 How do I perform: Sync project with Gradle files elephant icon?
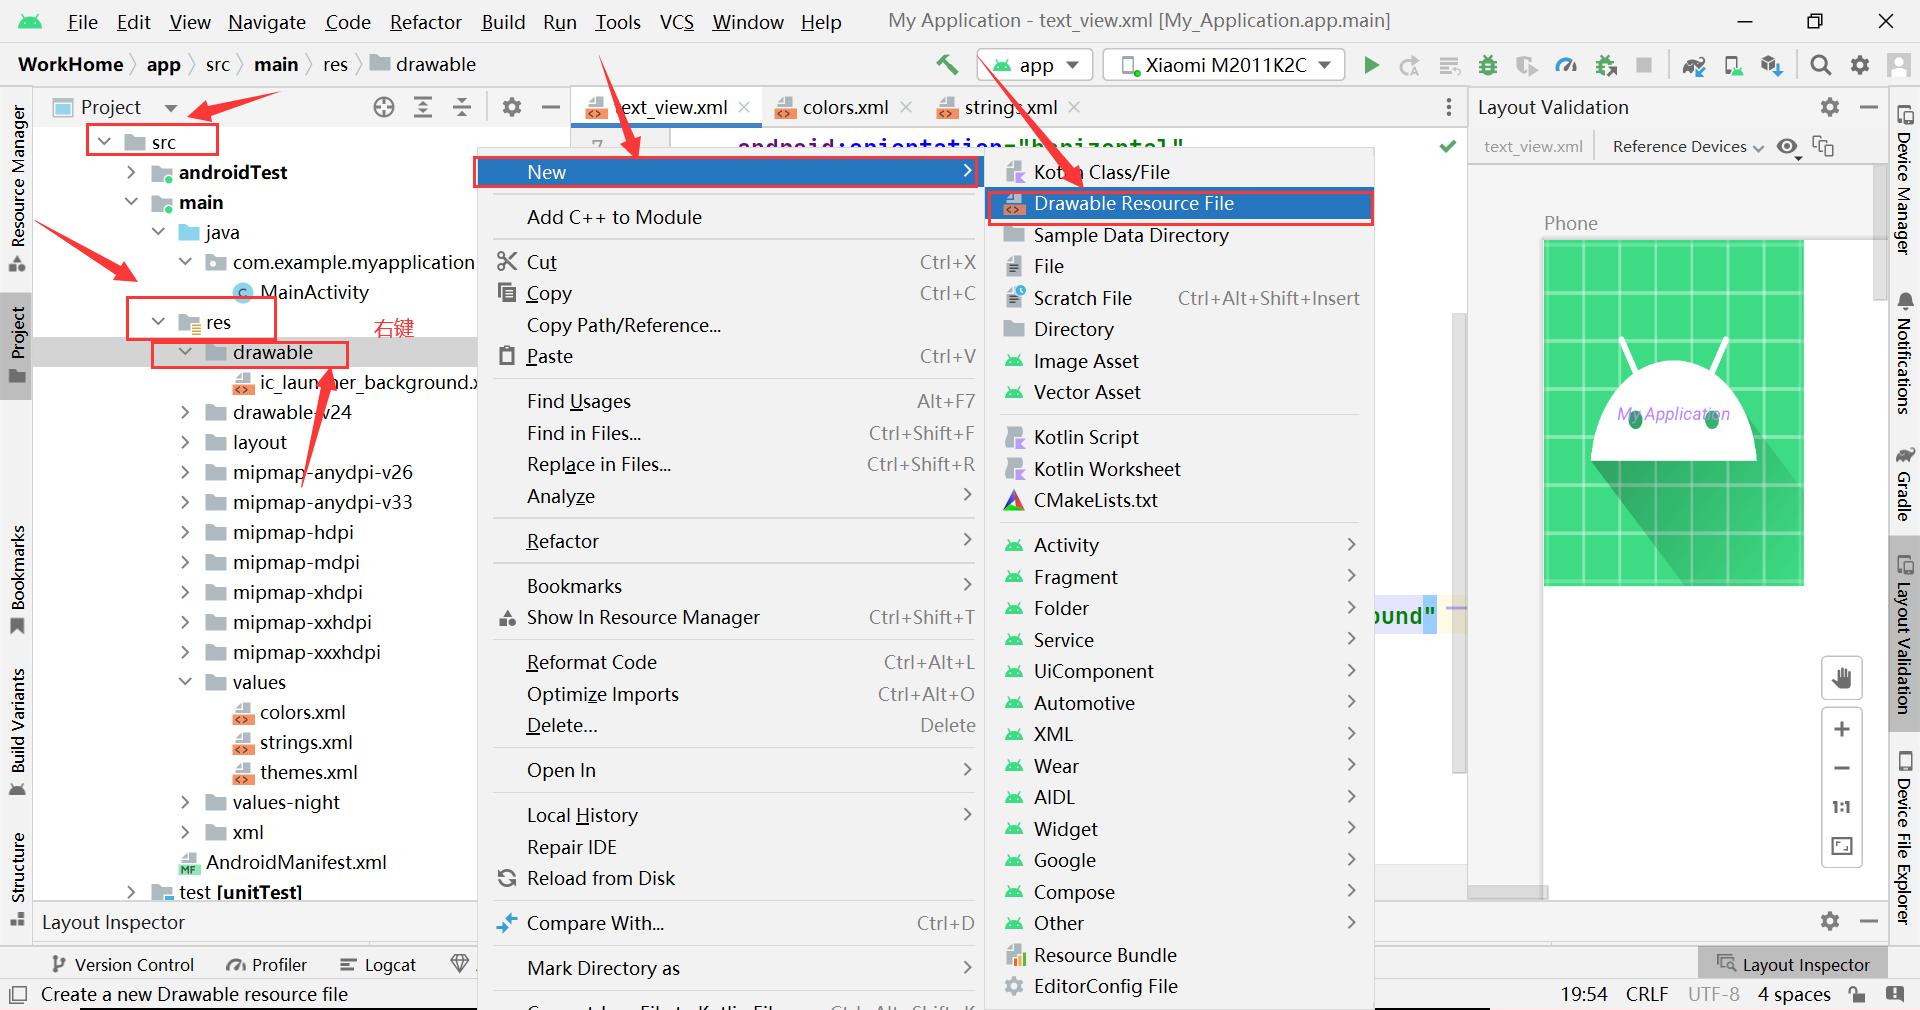point(1693,65)
